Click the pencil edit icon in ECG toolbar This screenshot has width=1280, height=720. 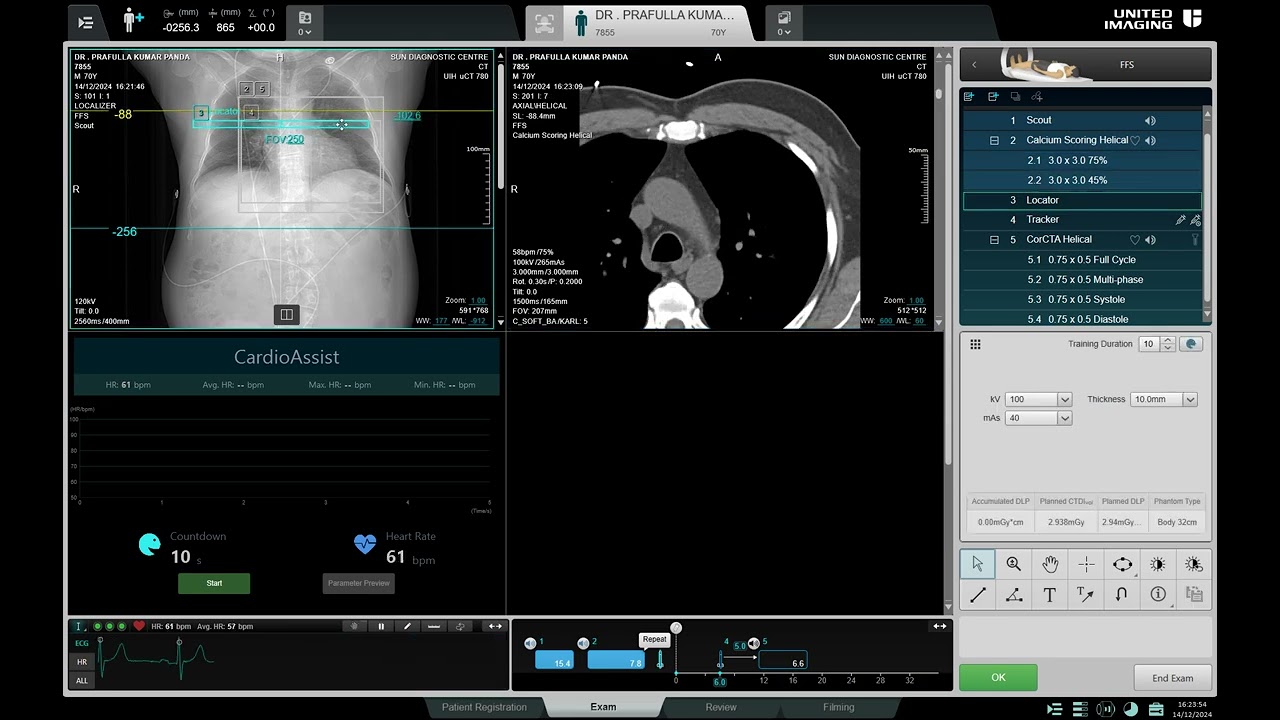[x=407, y=626]
